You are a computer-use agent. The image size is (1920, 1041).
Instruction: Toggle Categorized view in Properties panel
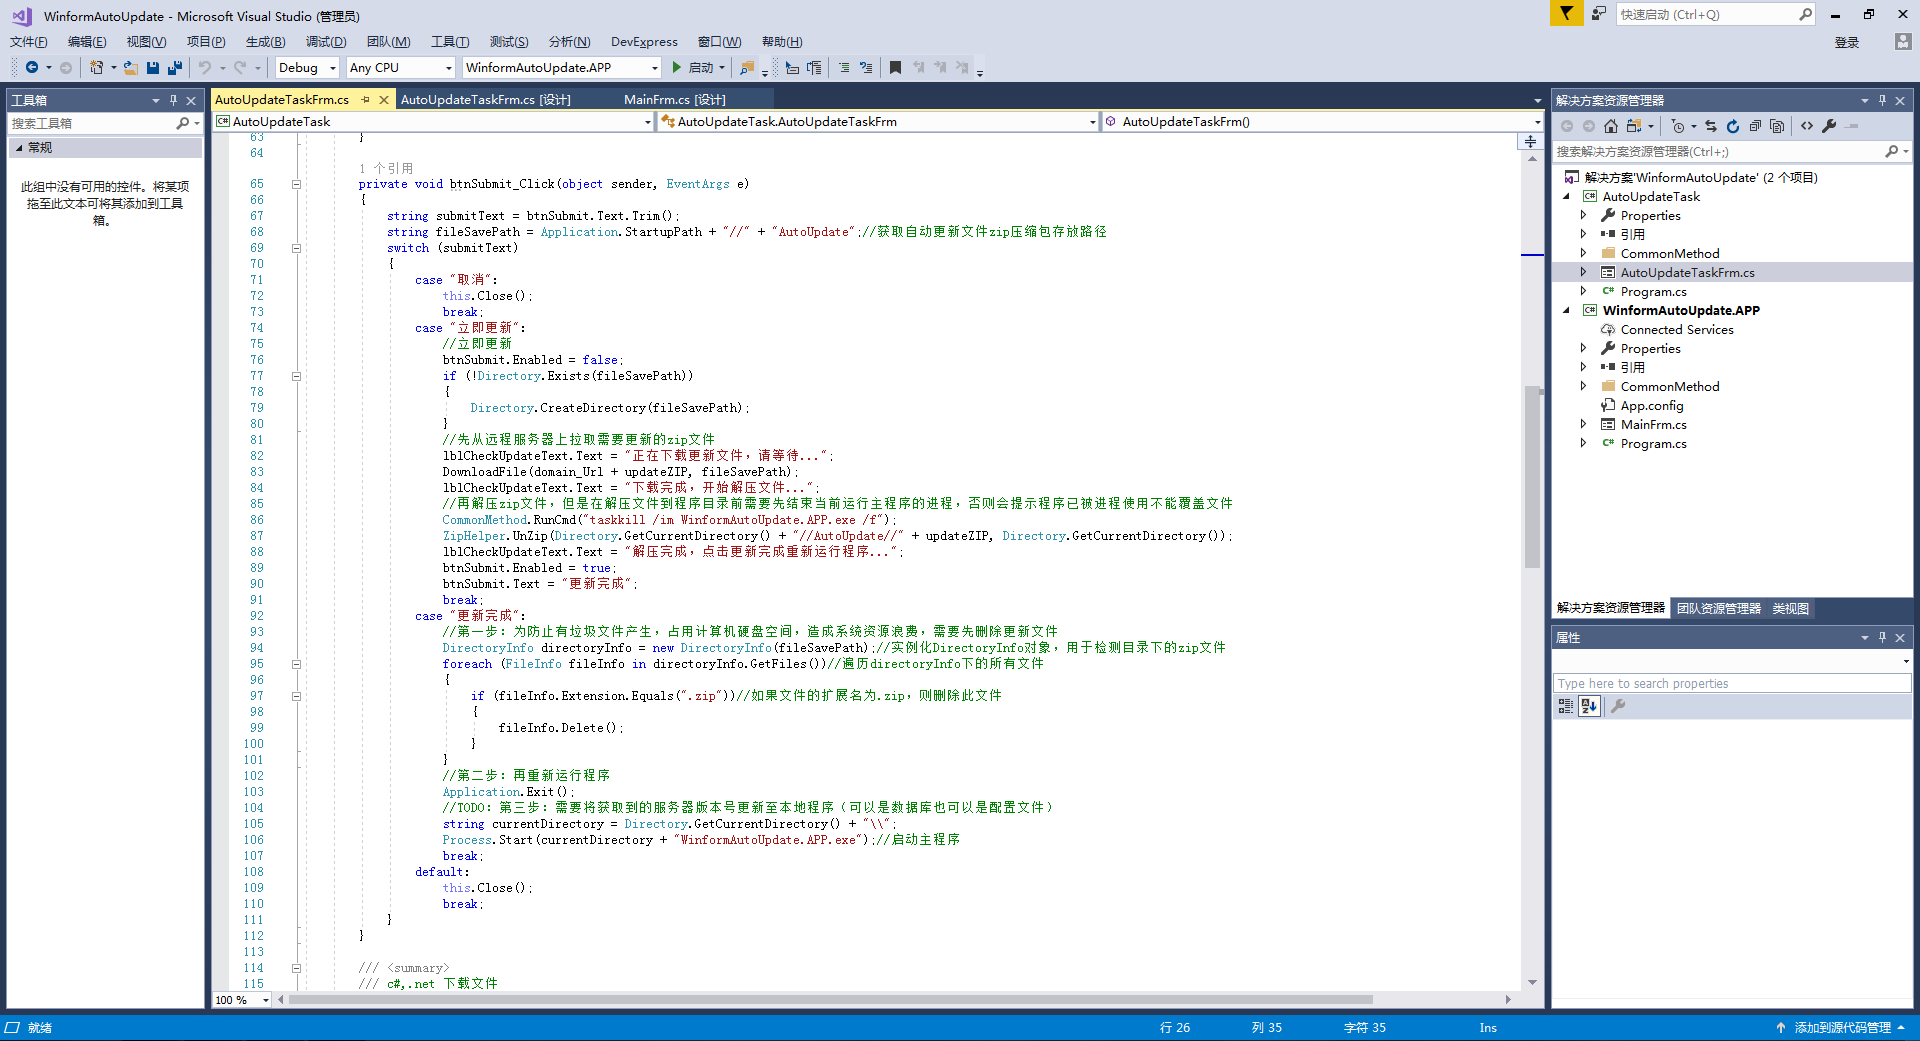pos(1566,706)
